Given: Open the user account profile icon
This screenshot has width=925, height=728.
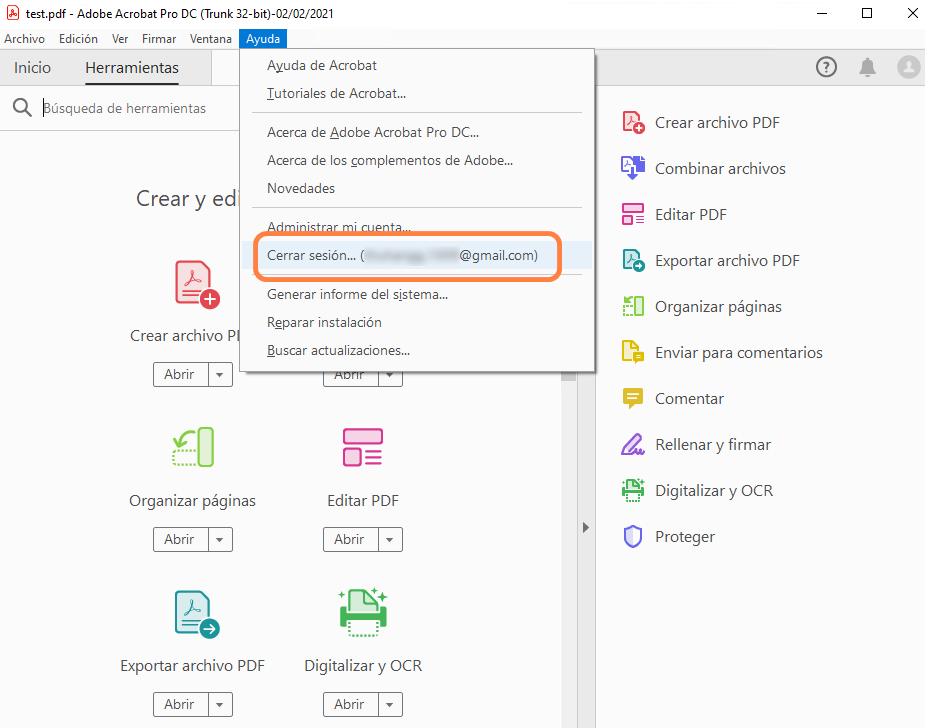Looking at the screenshot, I should point(908,67).
